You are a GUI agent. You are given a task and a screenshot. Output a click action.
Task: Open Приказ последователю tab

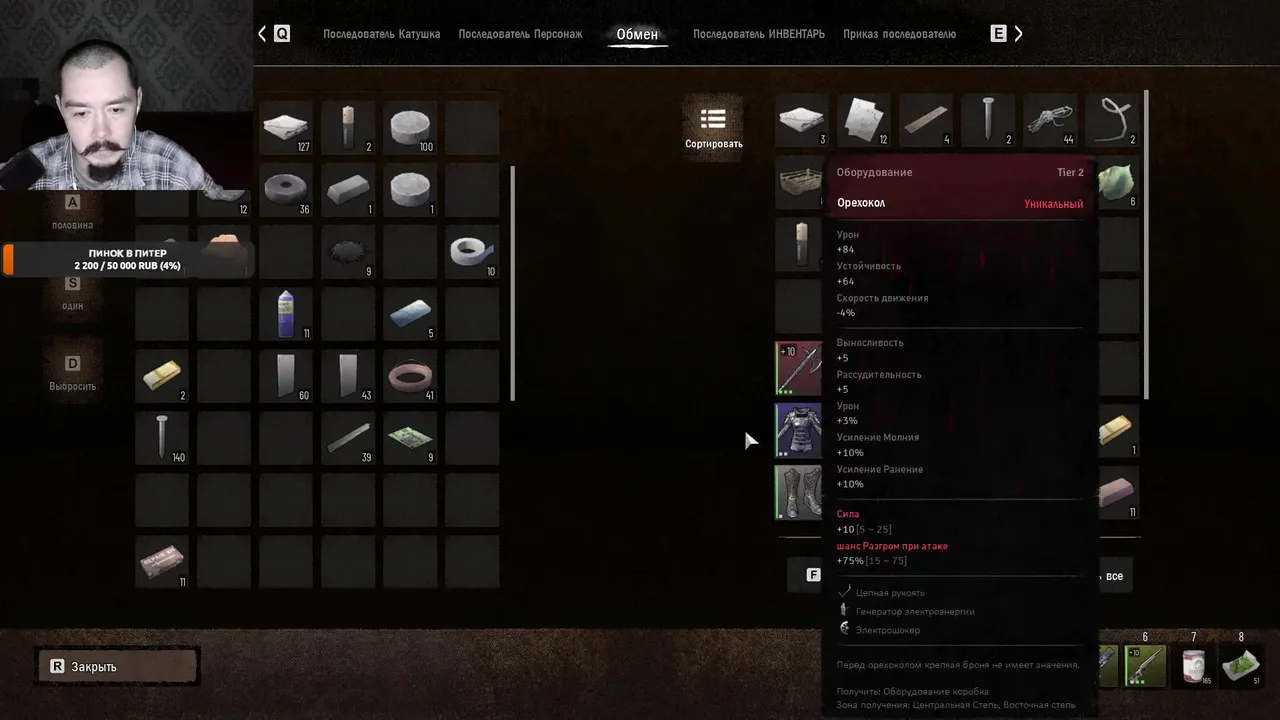(x=899, y=34)
